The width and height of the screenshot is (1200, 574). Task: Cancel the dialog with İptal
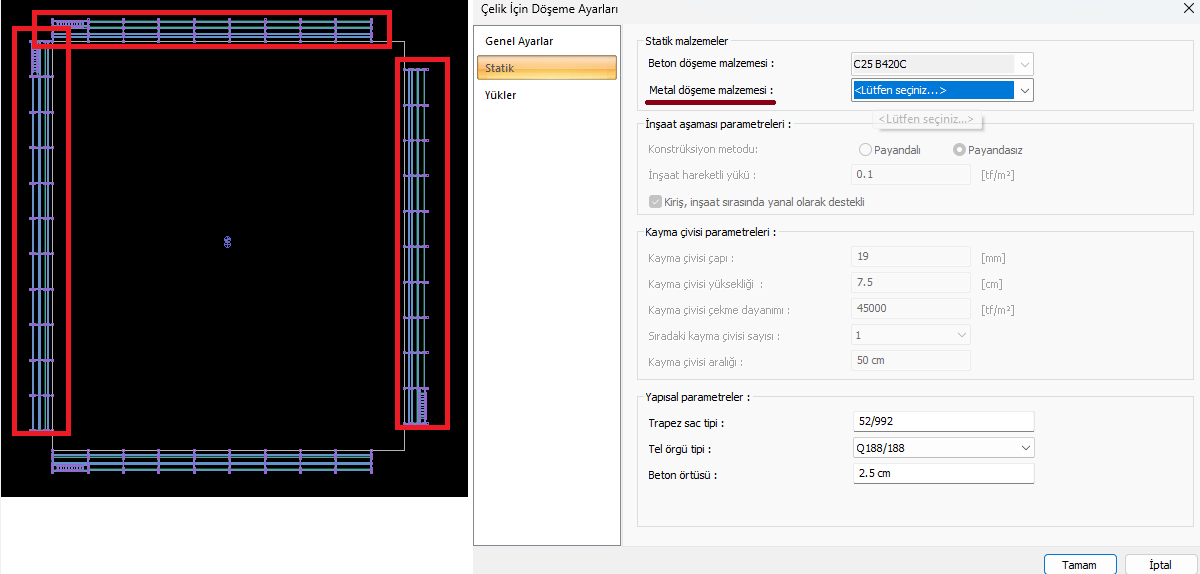click(1160, 564)
